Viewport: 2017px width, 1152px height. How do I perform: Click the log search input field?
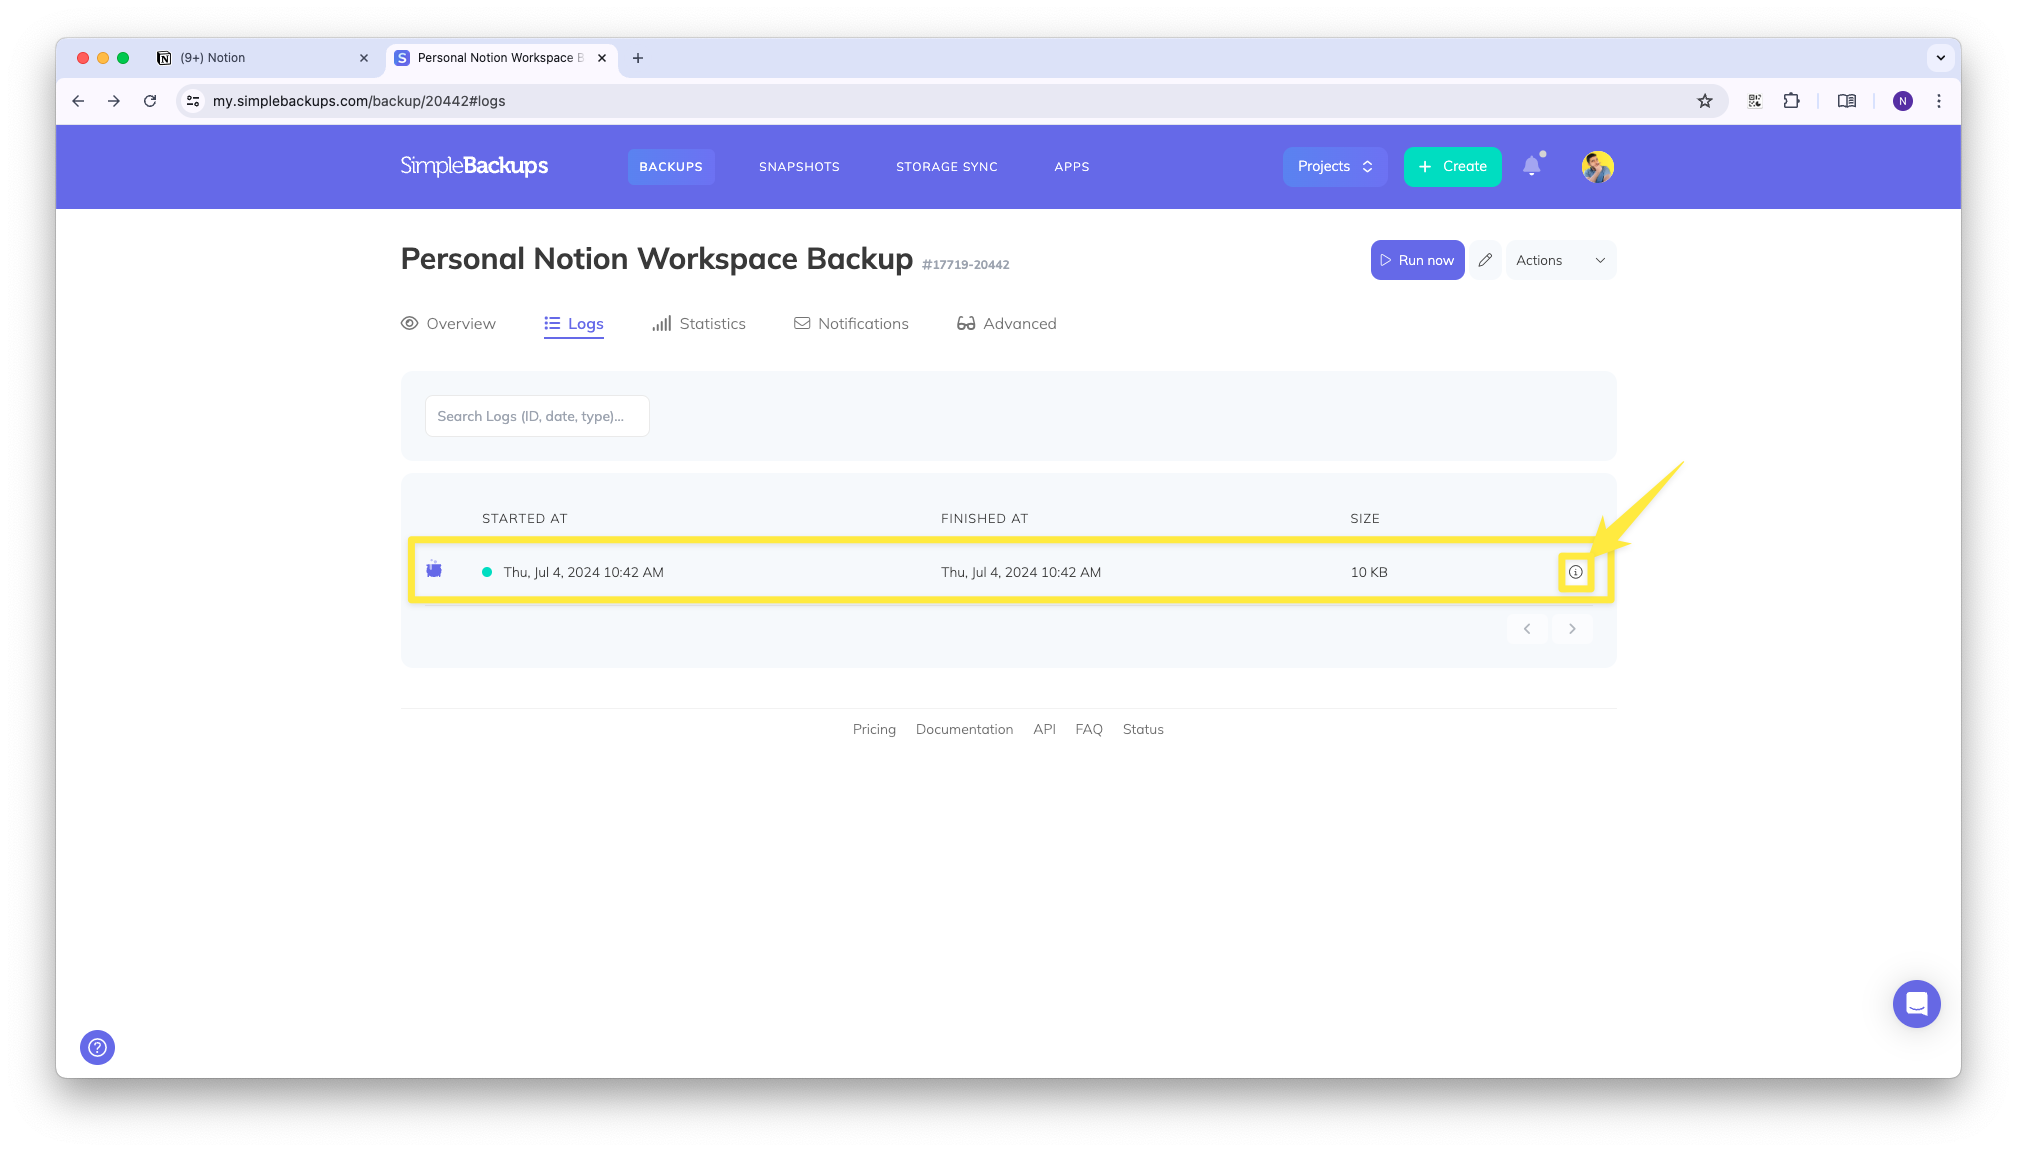tap(537, 415)
